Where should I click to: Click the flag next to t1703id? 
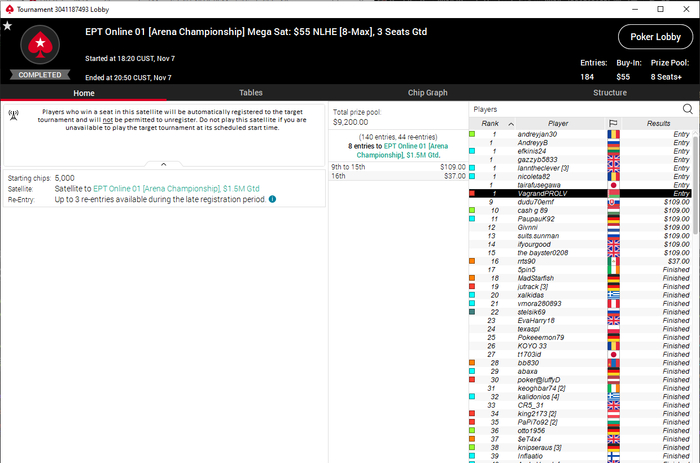tap(613, 355)
